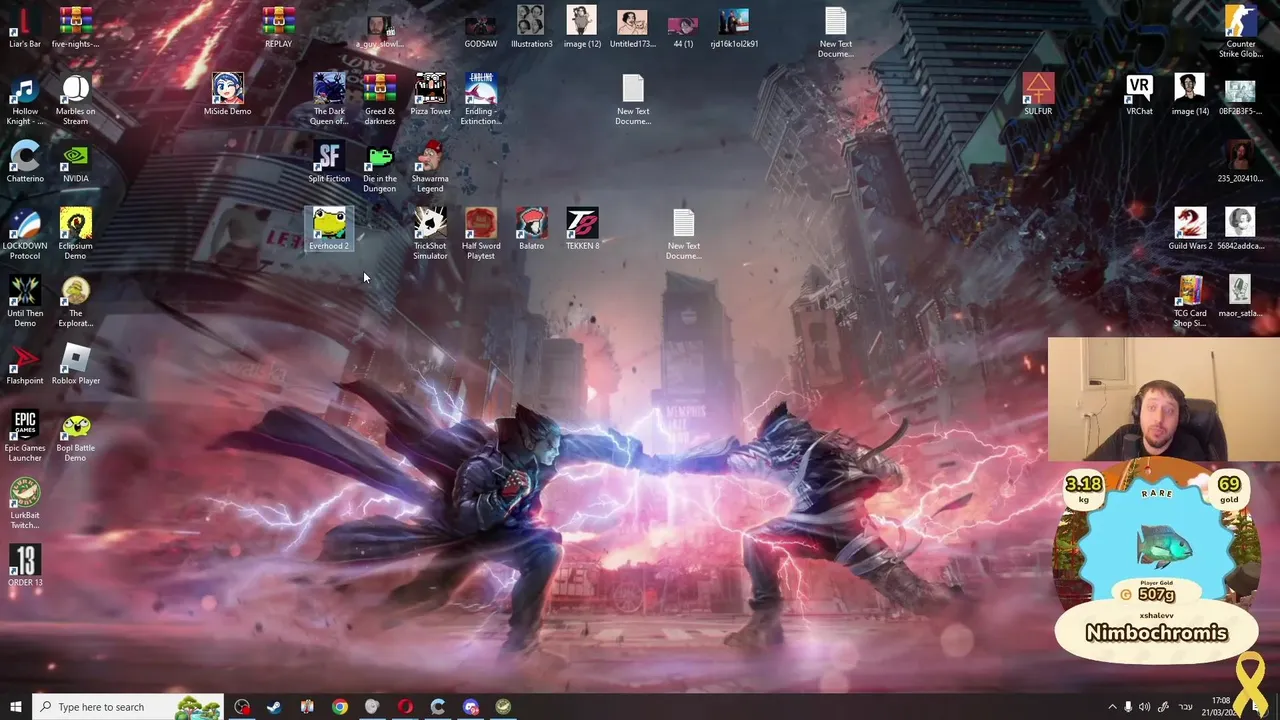Expand hidden system tray icons
Screen dimensions: 1280x720
point(1111,707)
